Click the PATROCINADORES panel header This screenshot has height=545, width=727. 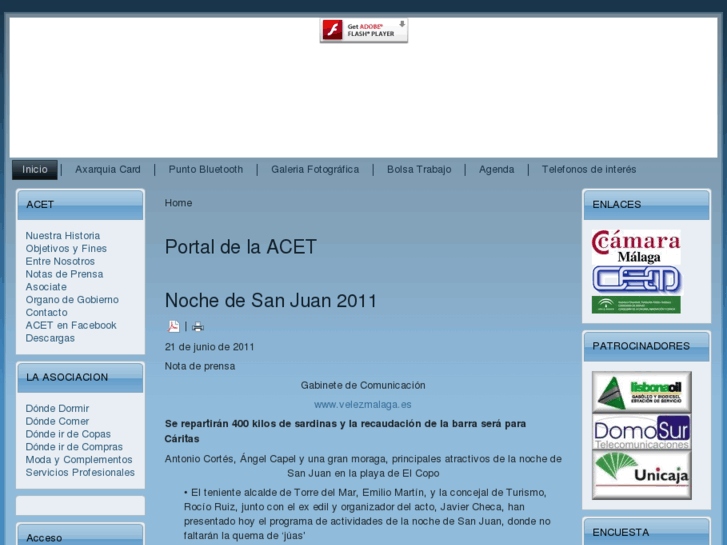click(646, 346)
